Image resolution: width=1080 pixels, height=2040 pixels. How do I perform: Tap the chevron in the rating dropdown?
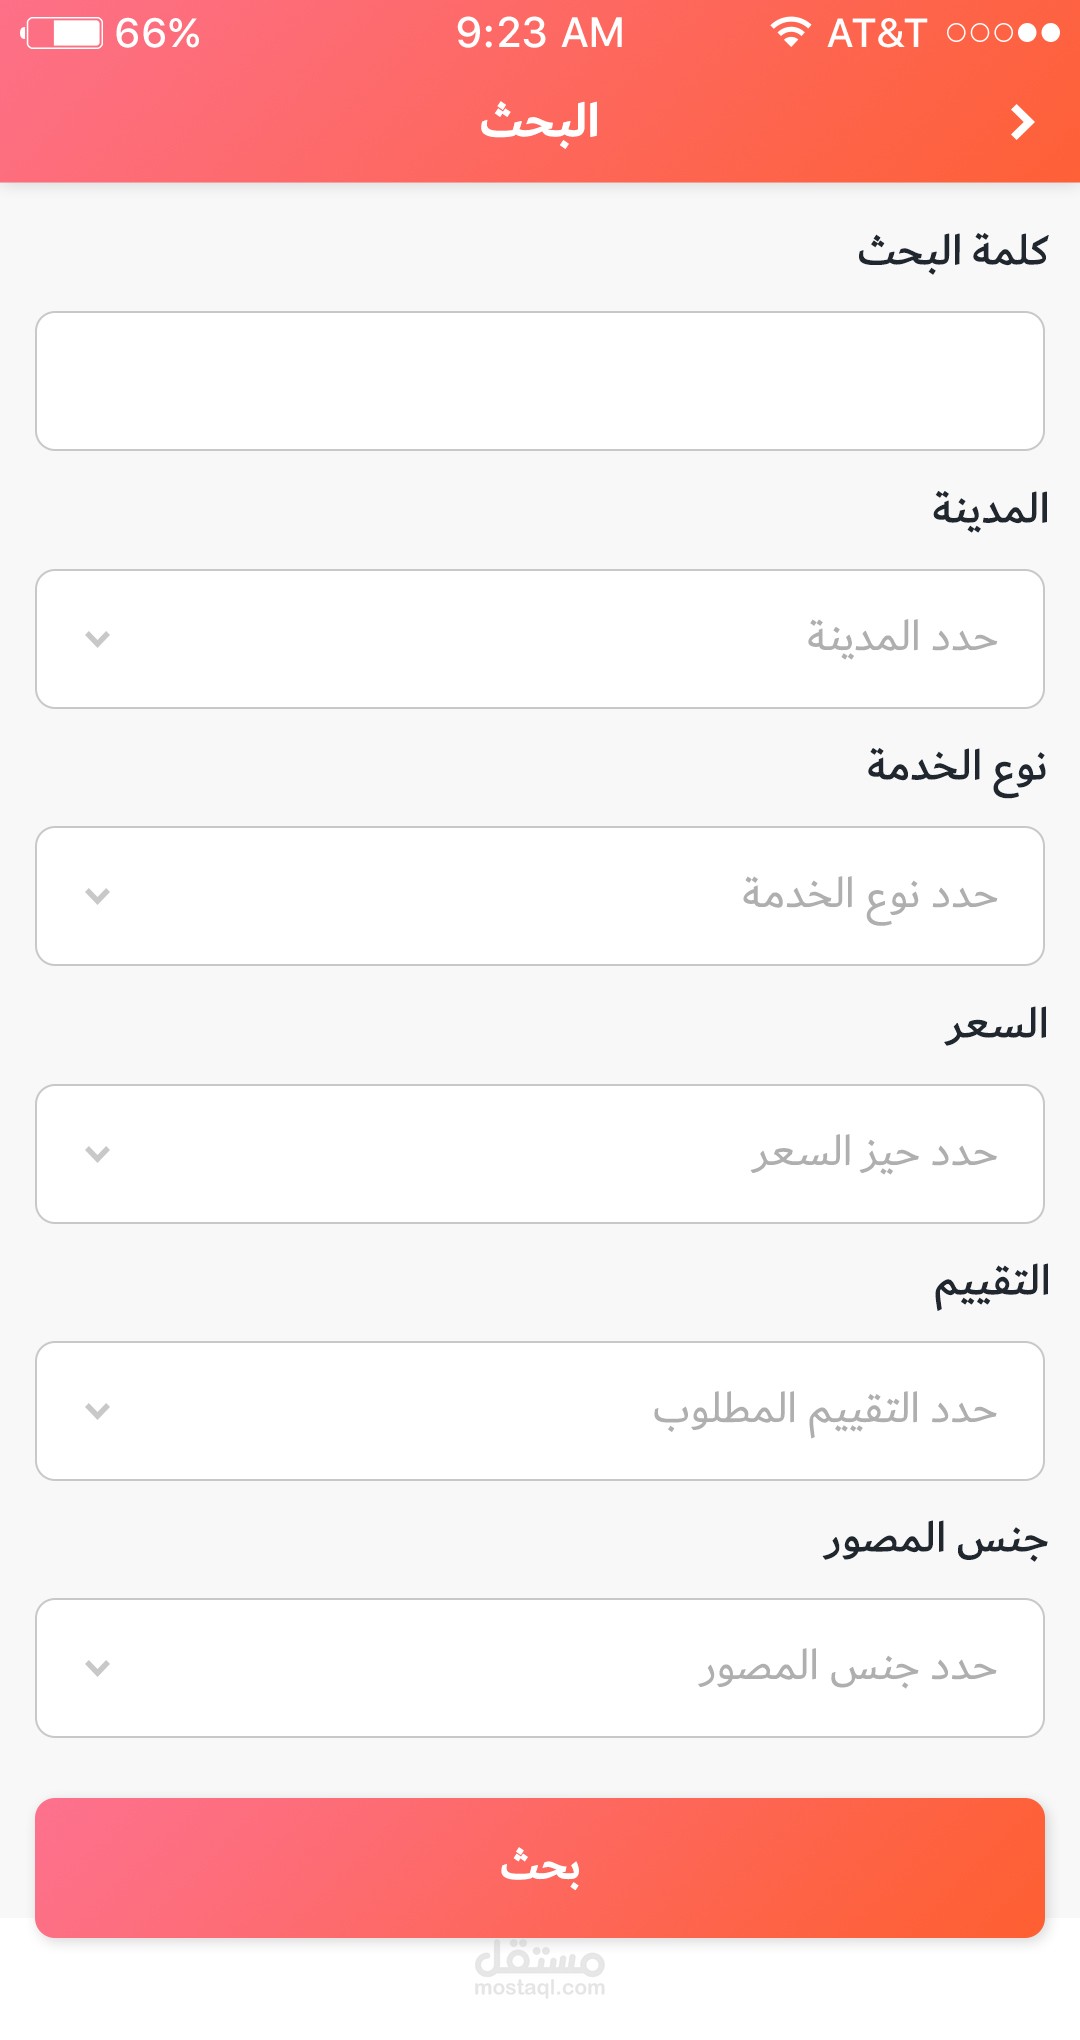97,1411
